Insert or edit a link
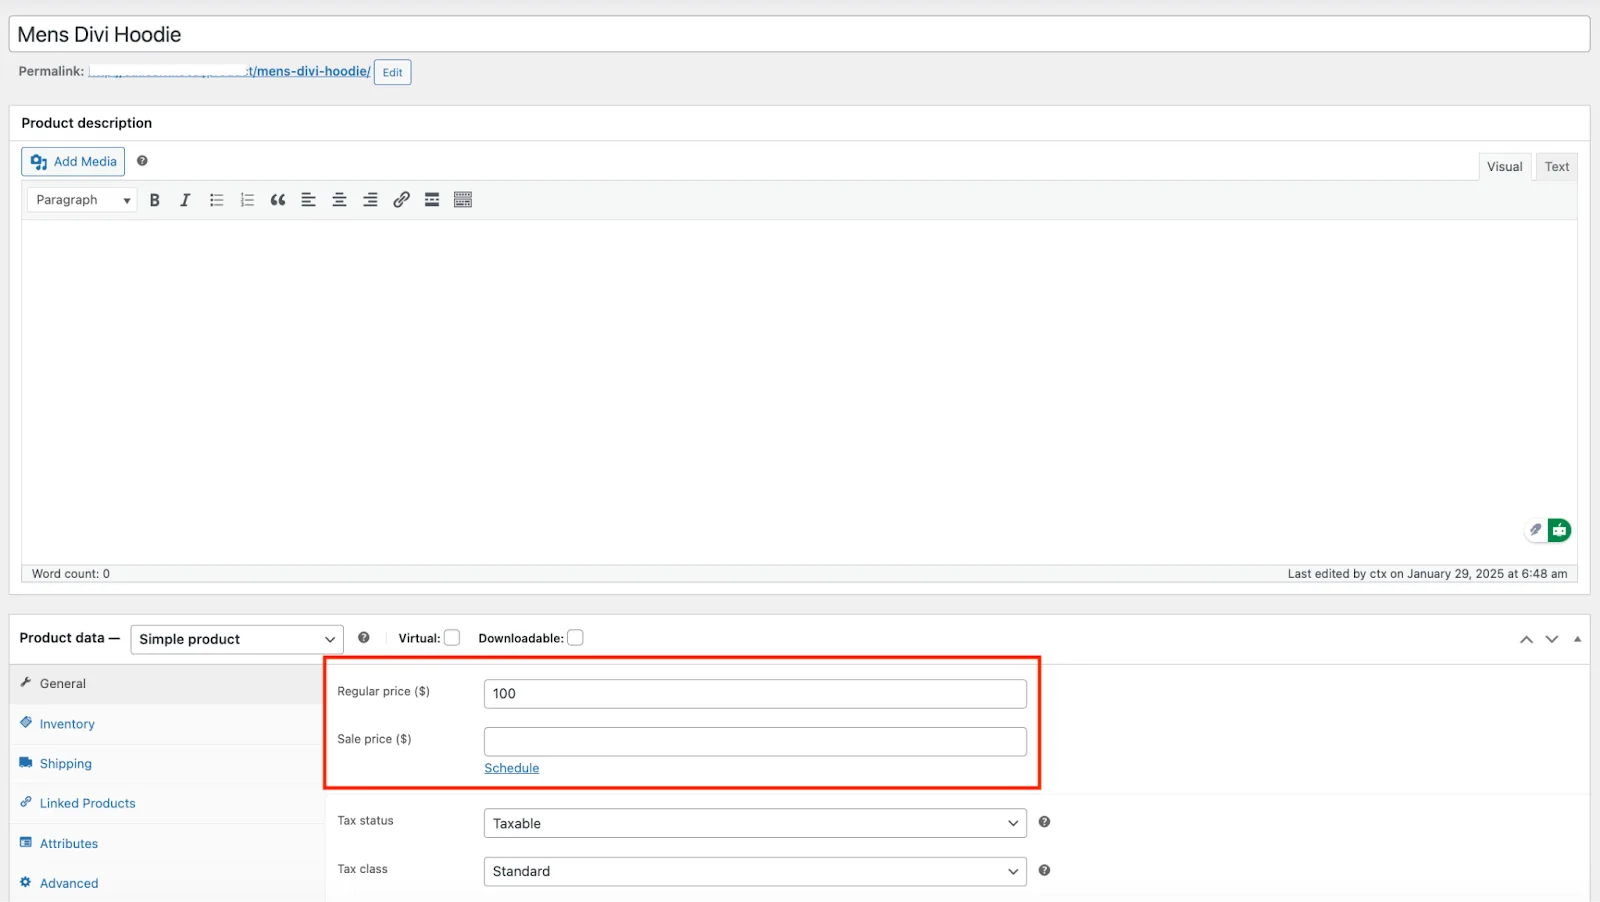Image resolution: width=1600 pixels, height=902 pixels. [401, 200]
